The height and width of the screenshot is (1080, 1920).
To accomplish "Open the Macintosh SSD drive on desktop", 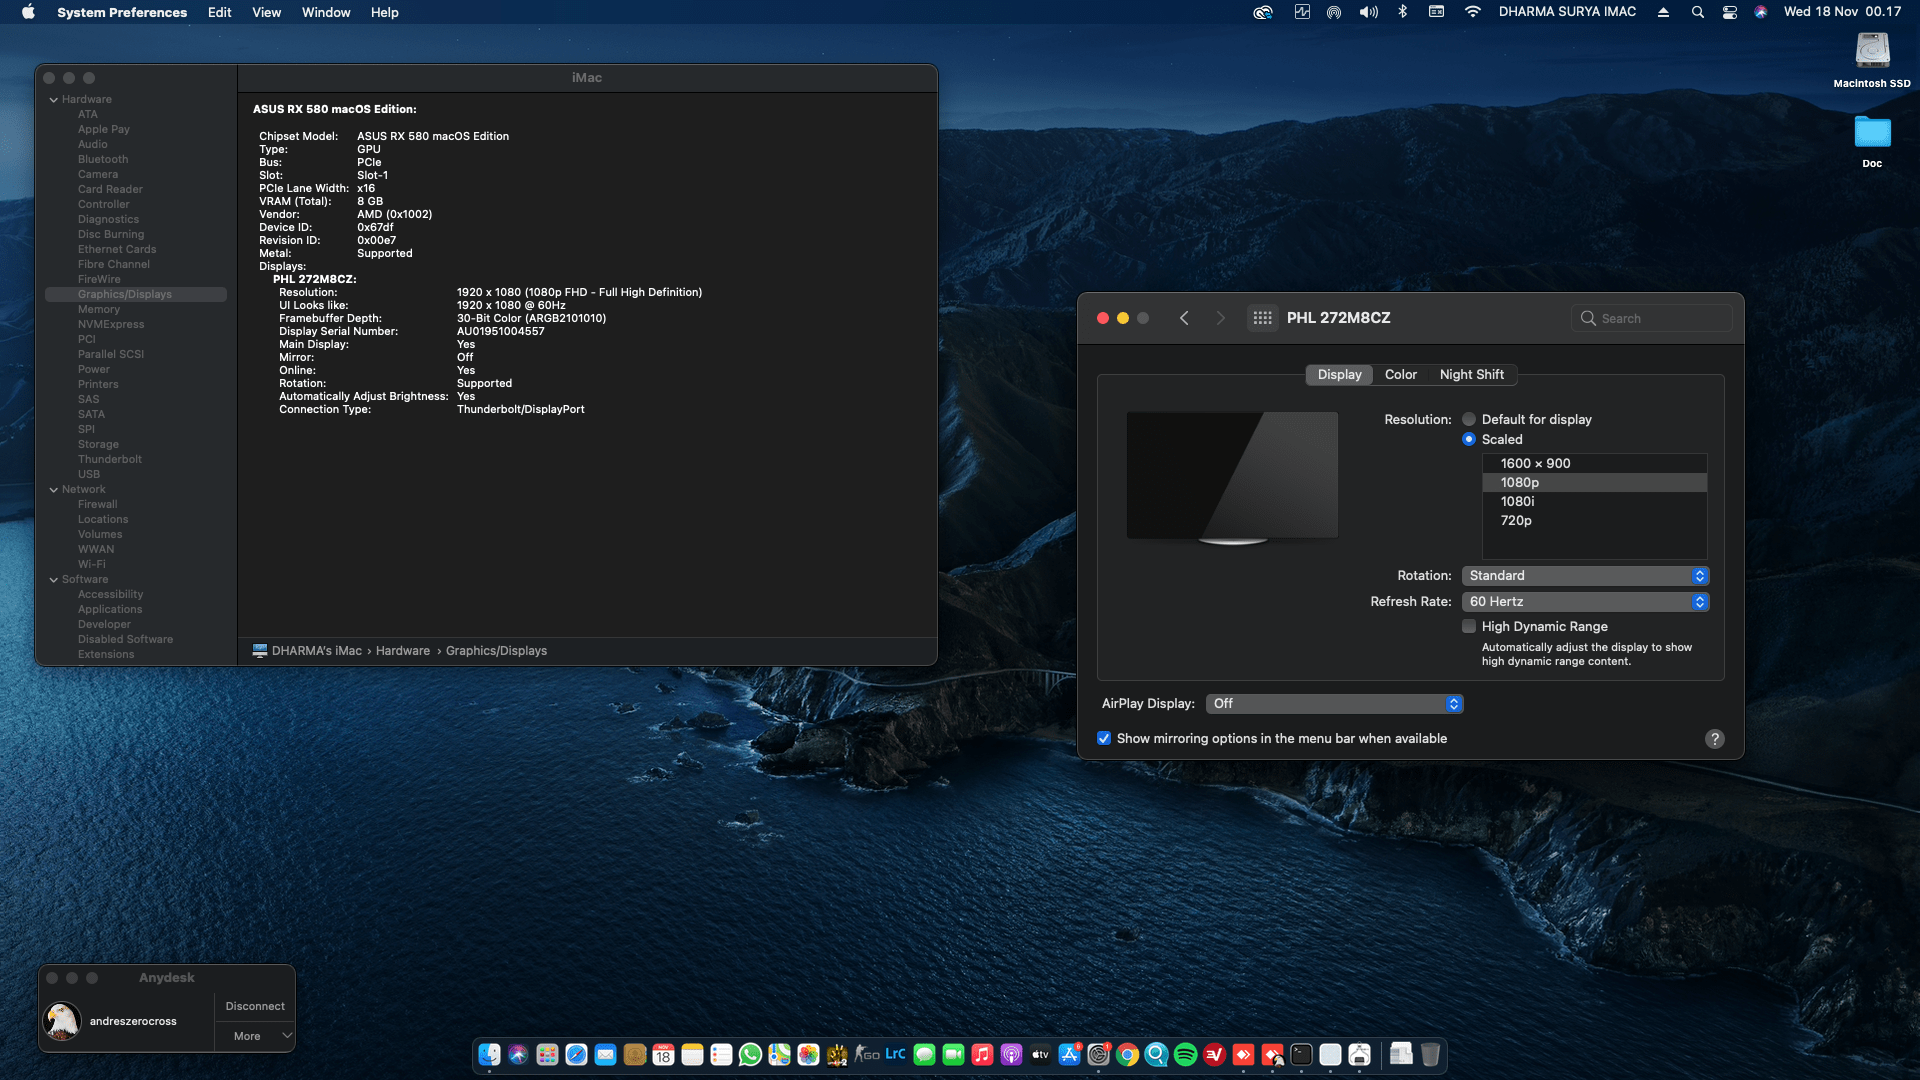I will click(x=1871, y=50).
